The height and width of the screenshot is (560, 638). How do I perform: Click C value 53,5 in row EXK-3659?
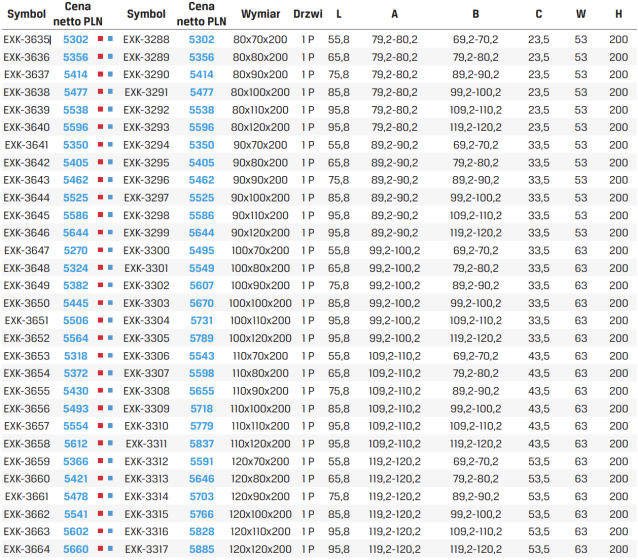click(x=539, y=461)
